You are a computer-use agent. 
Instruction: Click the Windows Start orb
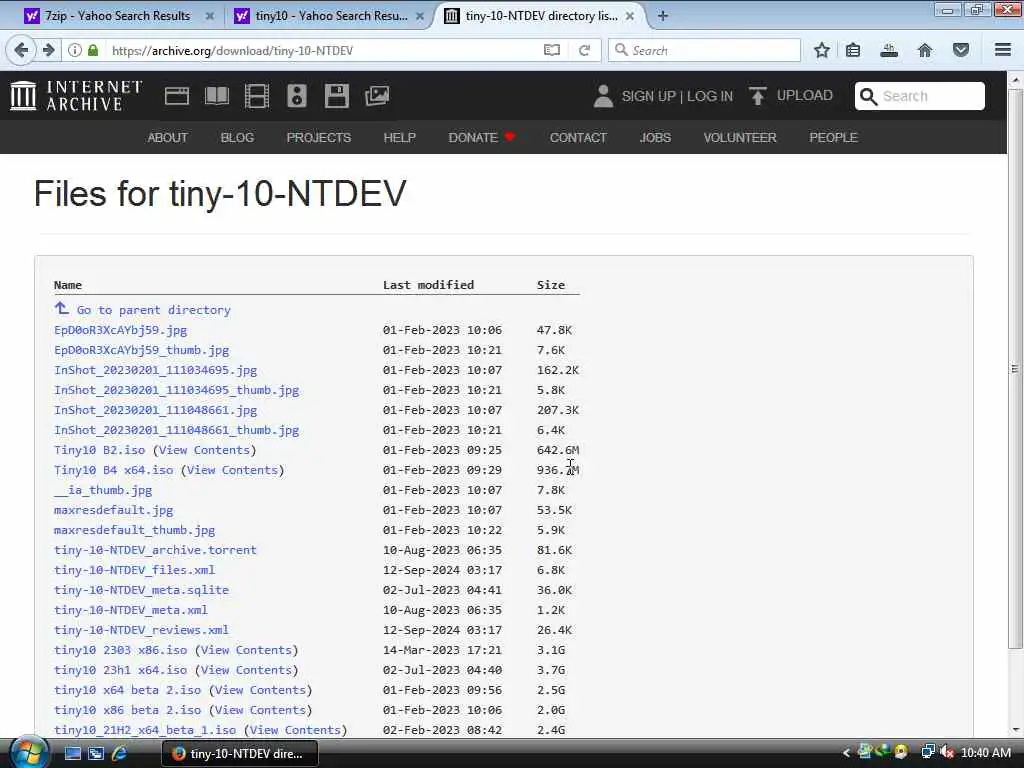tap(29, 753)
